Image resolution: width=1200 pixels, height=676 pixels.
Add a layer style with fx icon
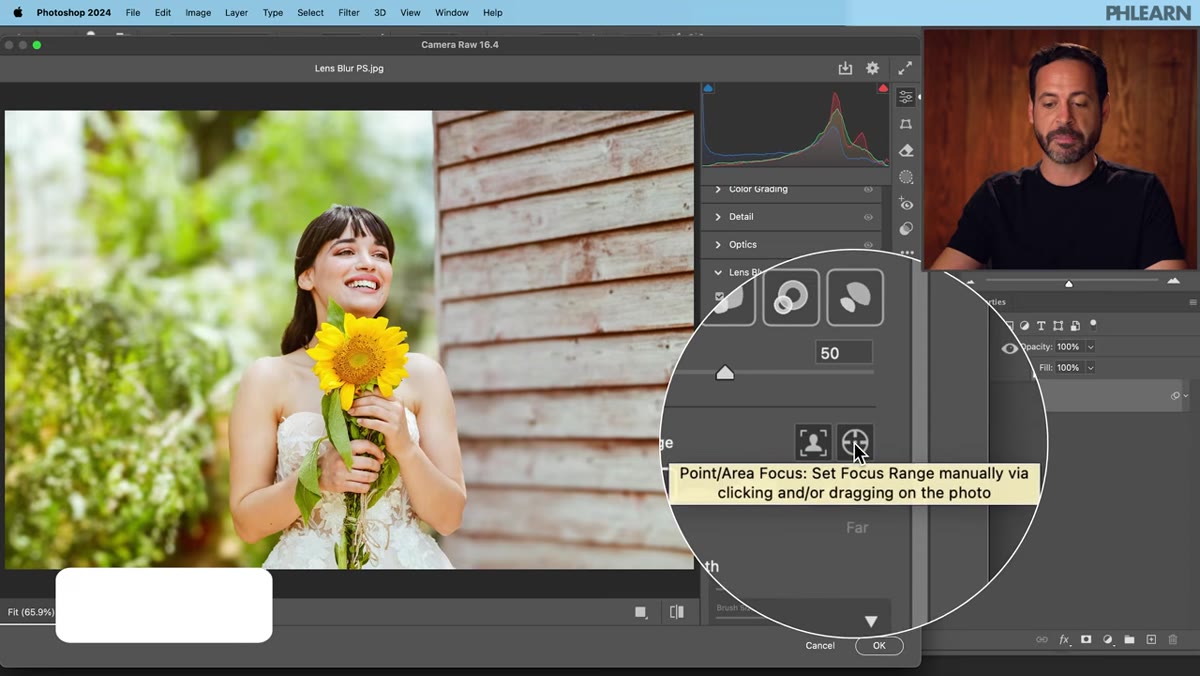click(1064, 639)
